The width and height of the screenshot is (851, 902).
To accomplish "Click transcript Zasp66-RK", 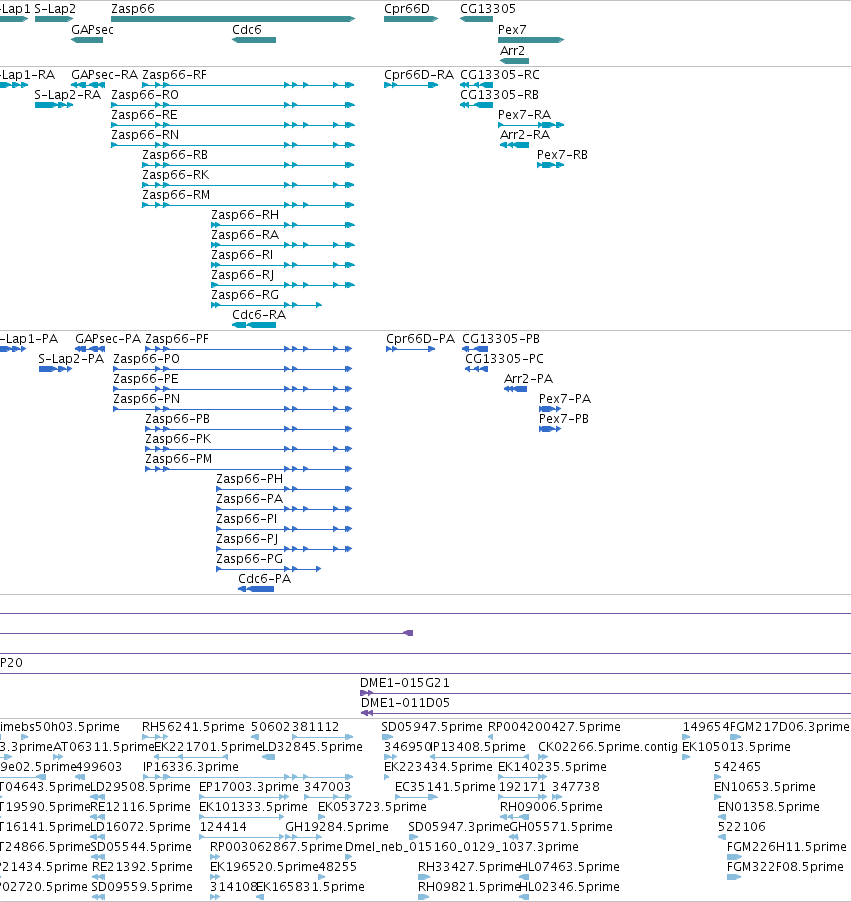I will [175, 174].
